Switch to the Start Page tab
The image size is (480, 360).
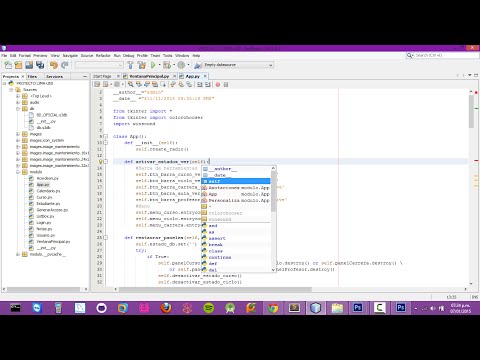coord(102,76)
